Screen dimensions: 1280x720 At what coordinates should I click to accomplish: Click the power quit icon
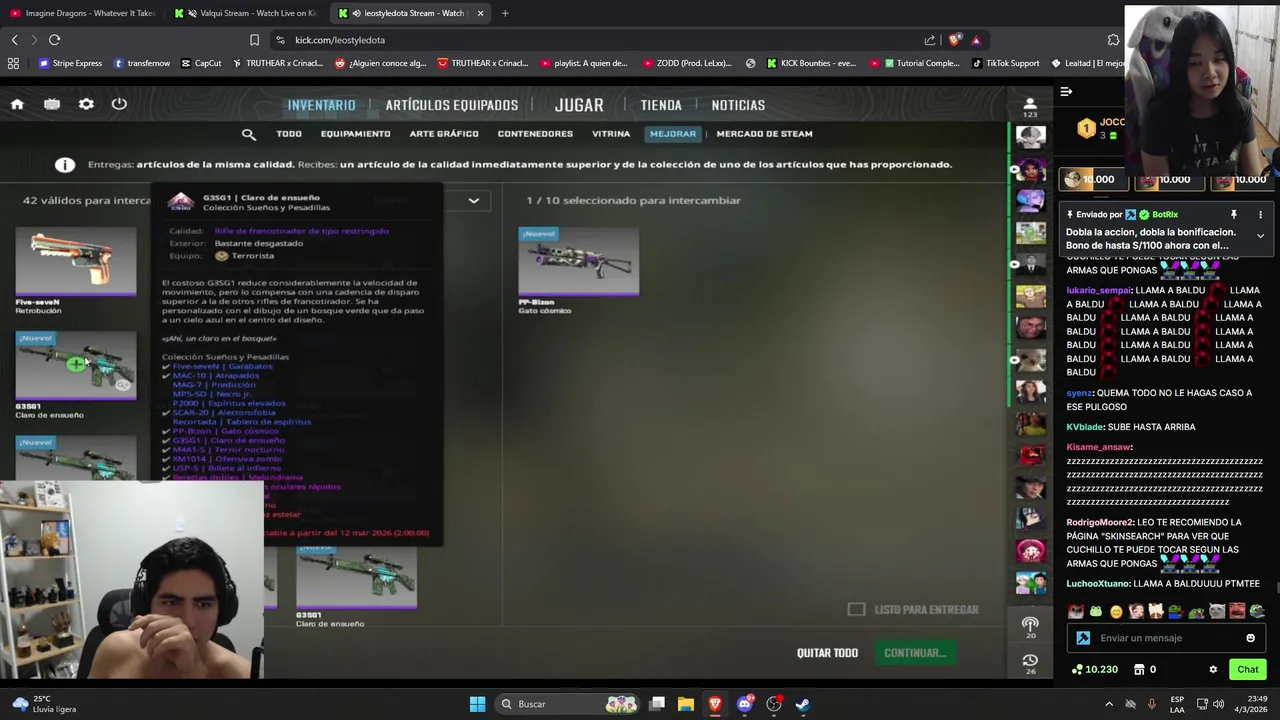(119, 104)
